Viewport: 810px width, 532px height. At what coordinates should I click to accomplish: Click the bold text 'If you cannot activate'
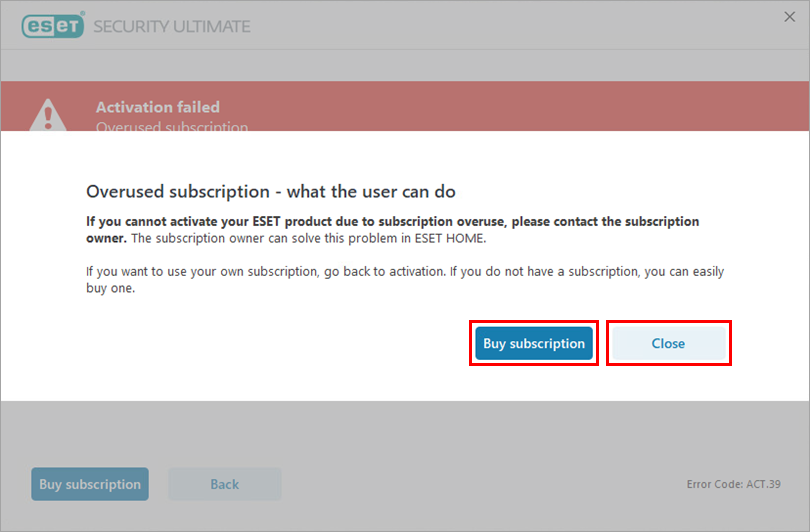coord(393,229)
